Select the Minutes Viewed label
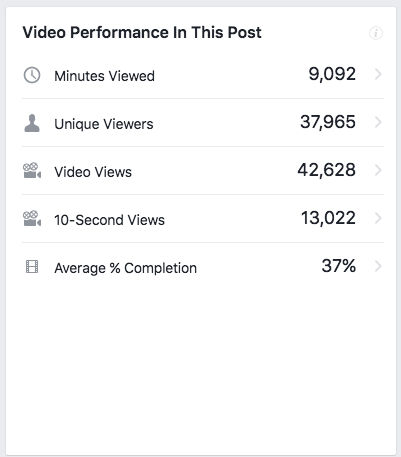 [x=104, y=76]
